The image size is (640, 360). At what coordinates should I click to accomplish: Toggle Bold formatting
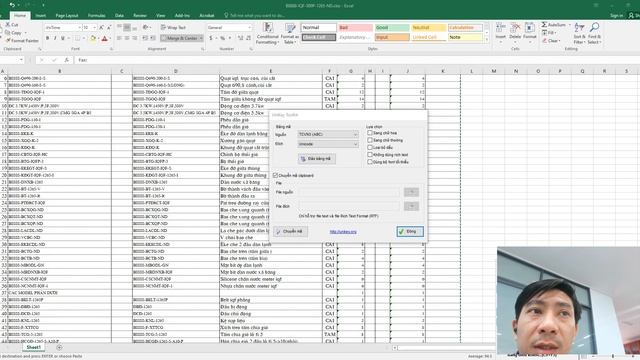(47, 38)
